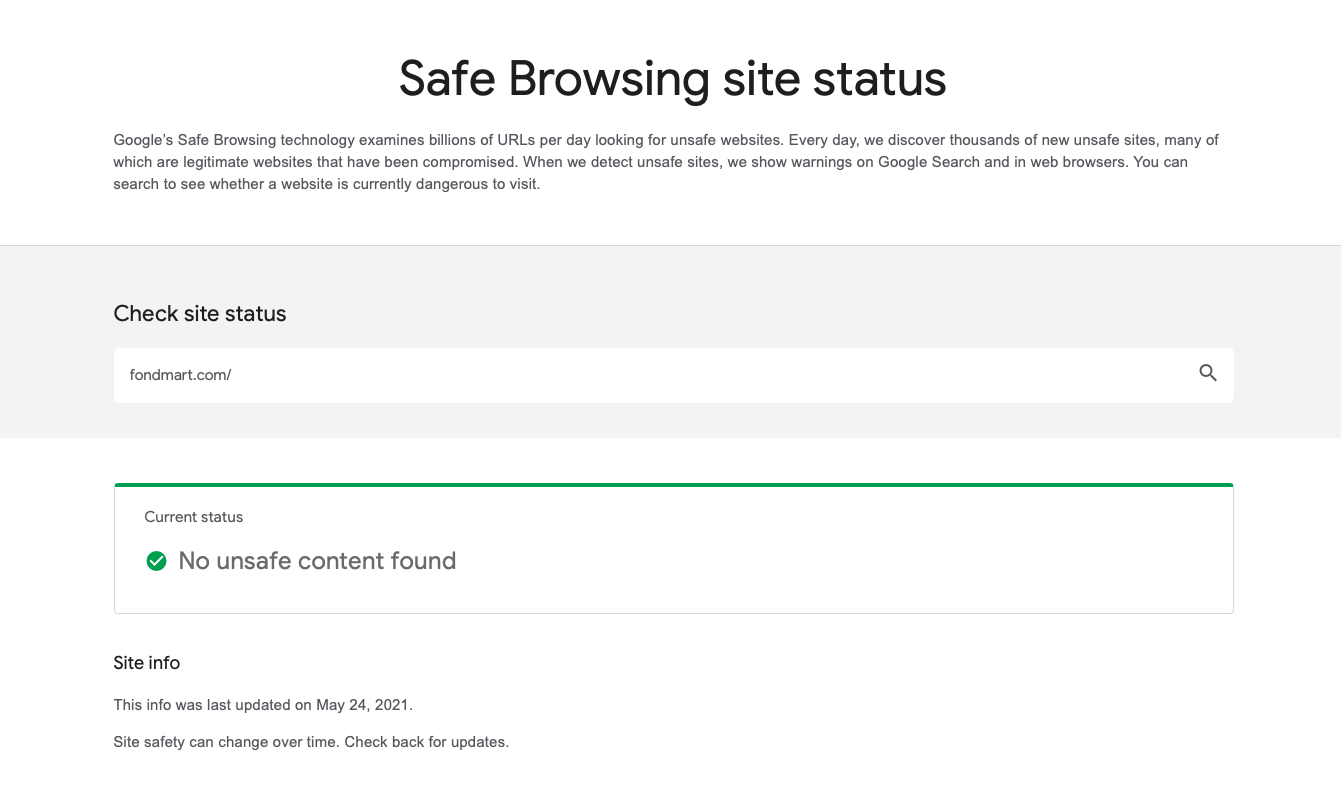The height and width of the screenshot is (787, 1341).
Task: Click the "This info was last updated" line
Action: click(x=213, y=705)
